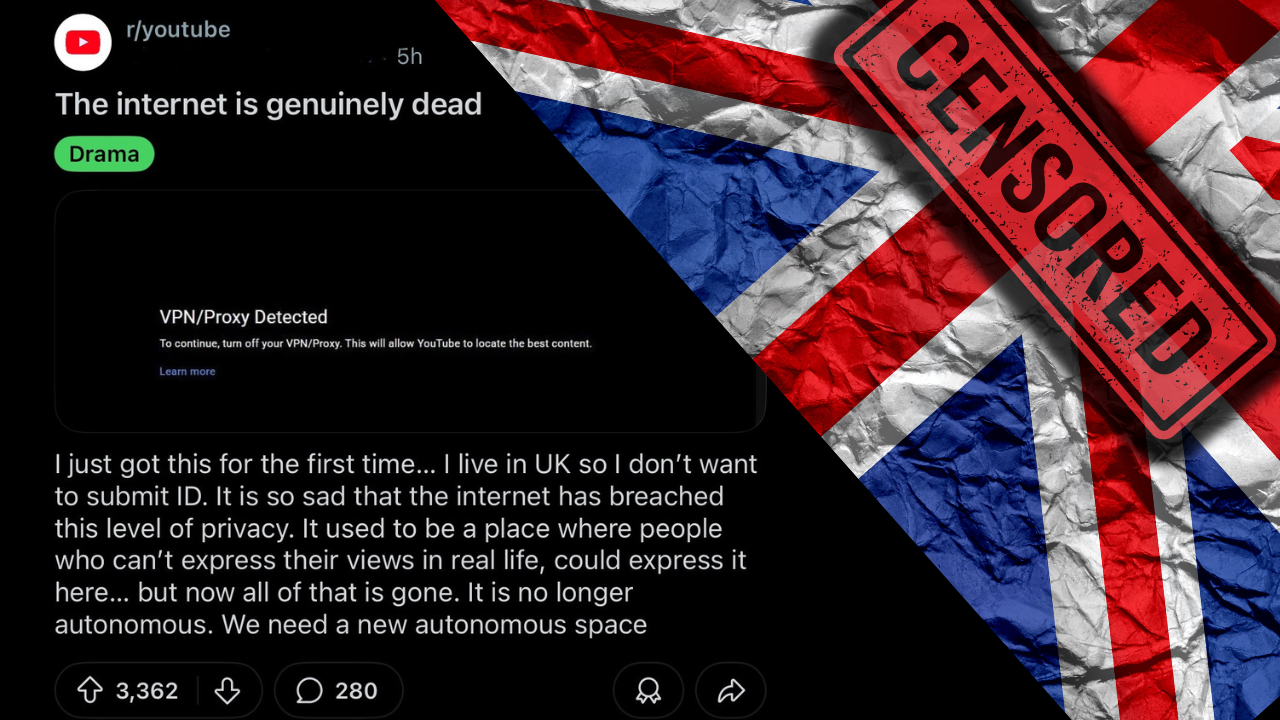Give an award using the ribbon icon

click(x=648, y=691)
